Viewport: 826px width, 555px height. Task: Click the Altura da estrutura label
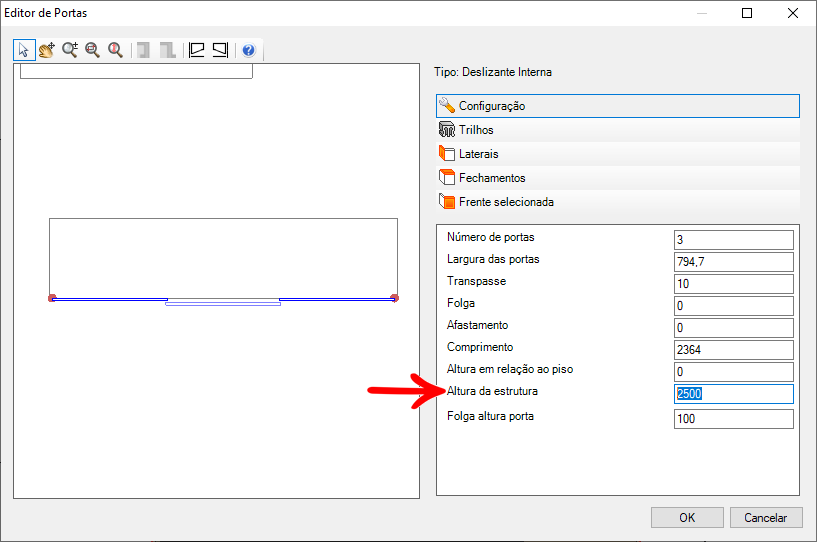tap(492, 391)
